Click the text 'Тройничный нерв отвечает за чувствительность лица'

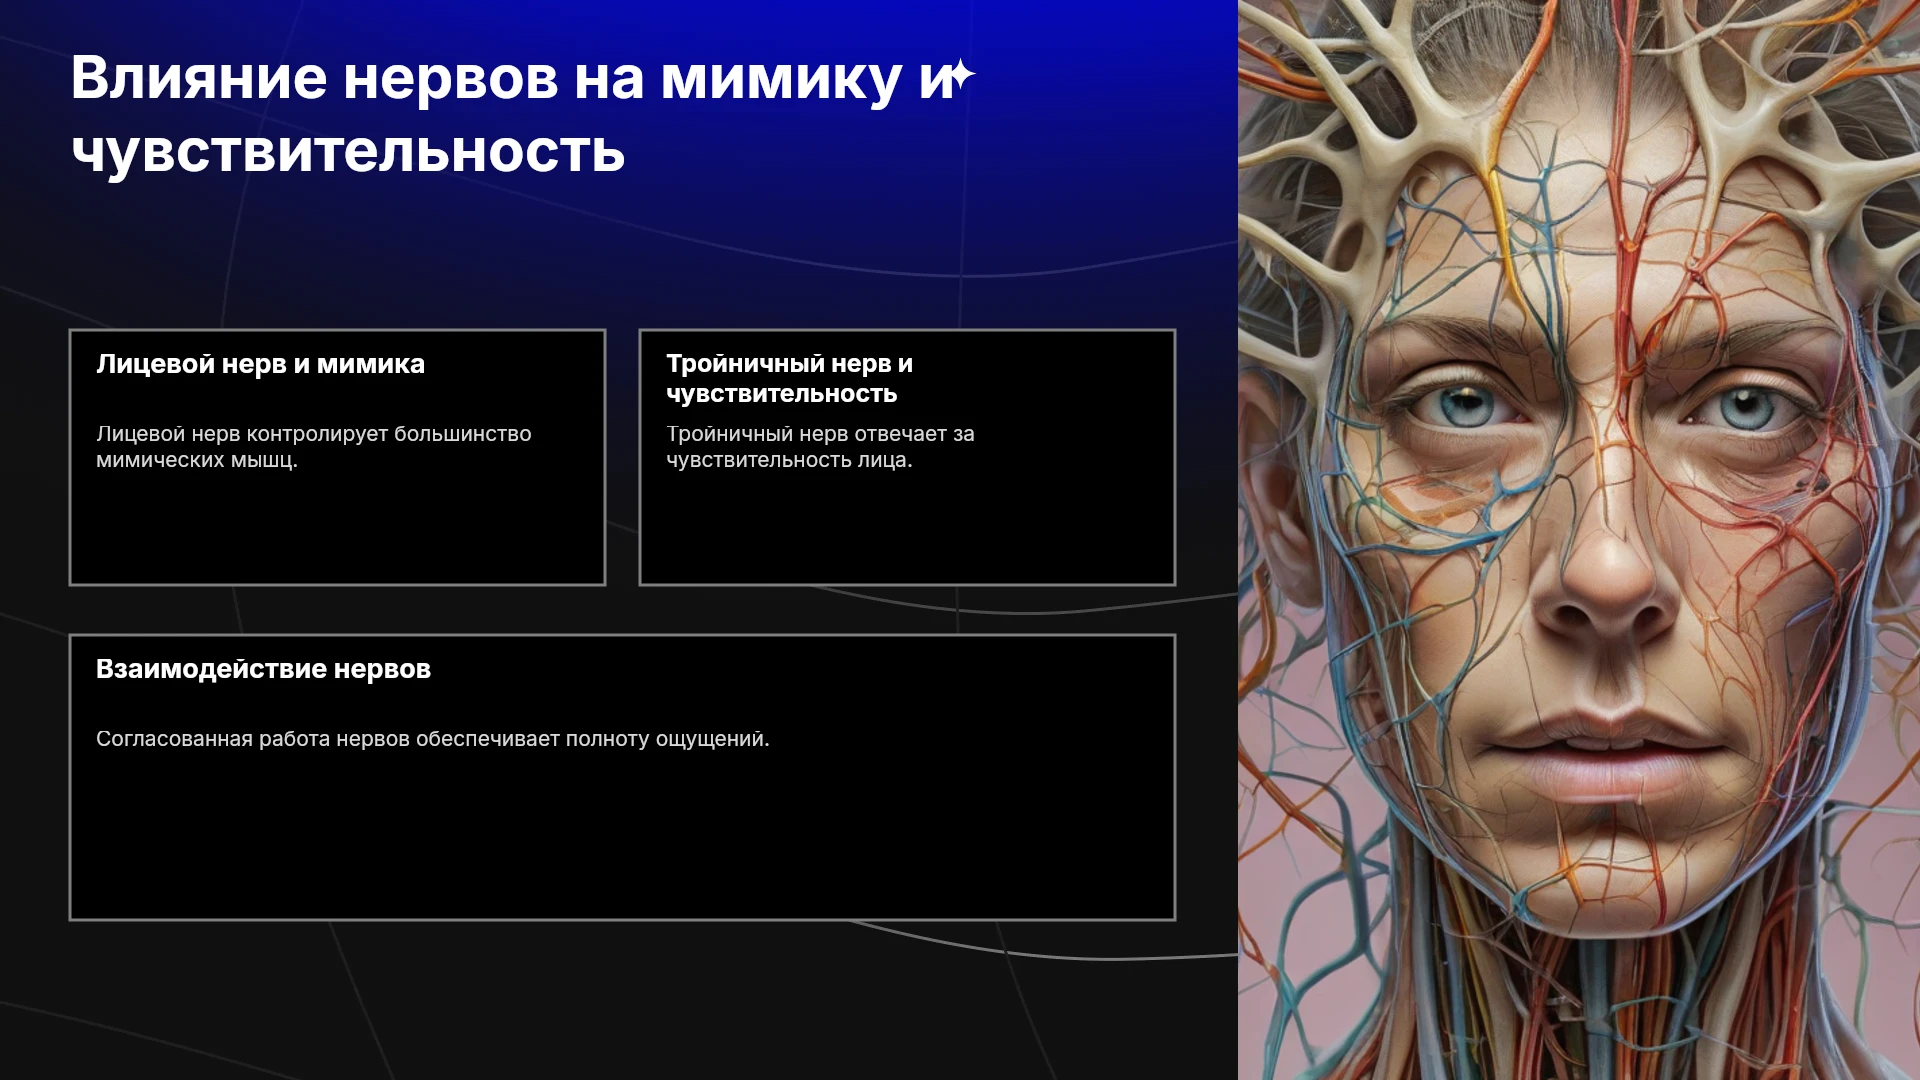tap(820, 447)
